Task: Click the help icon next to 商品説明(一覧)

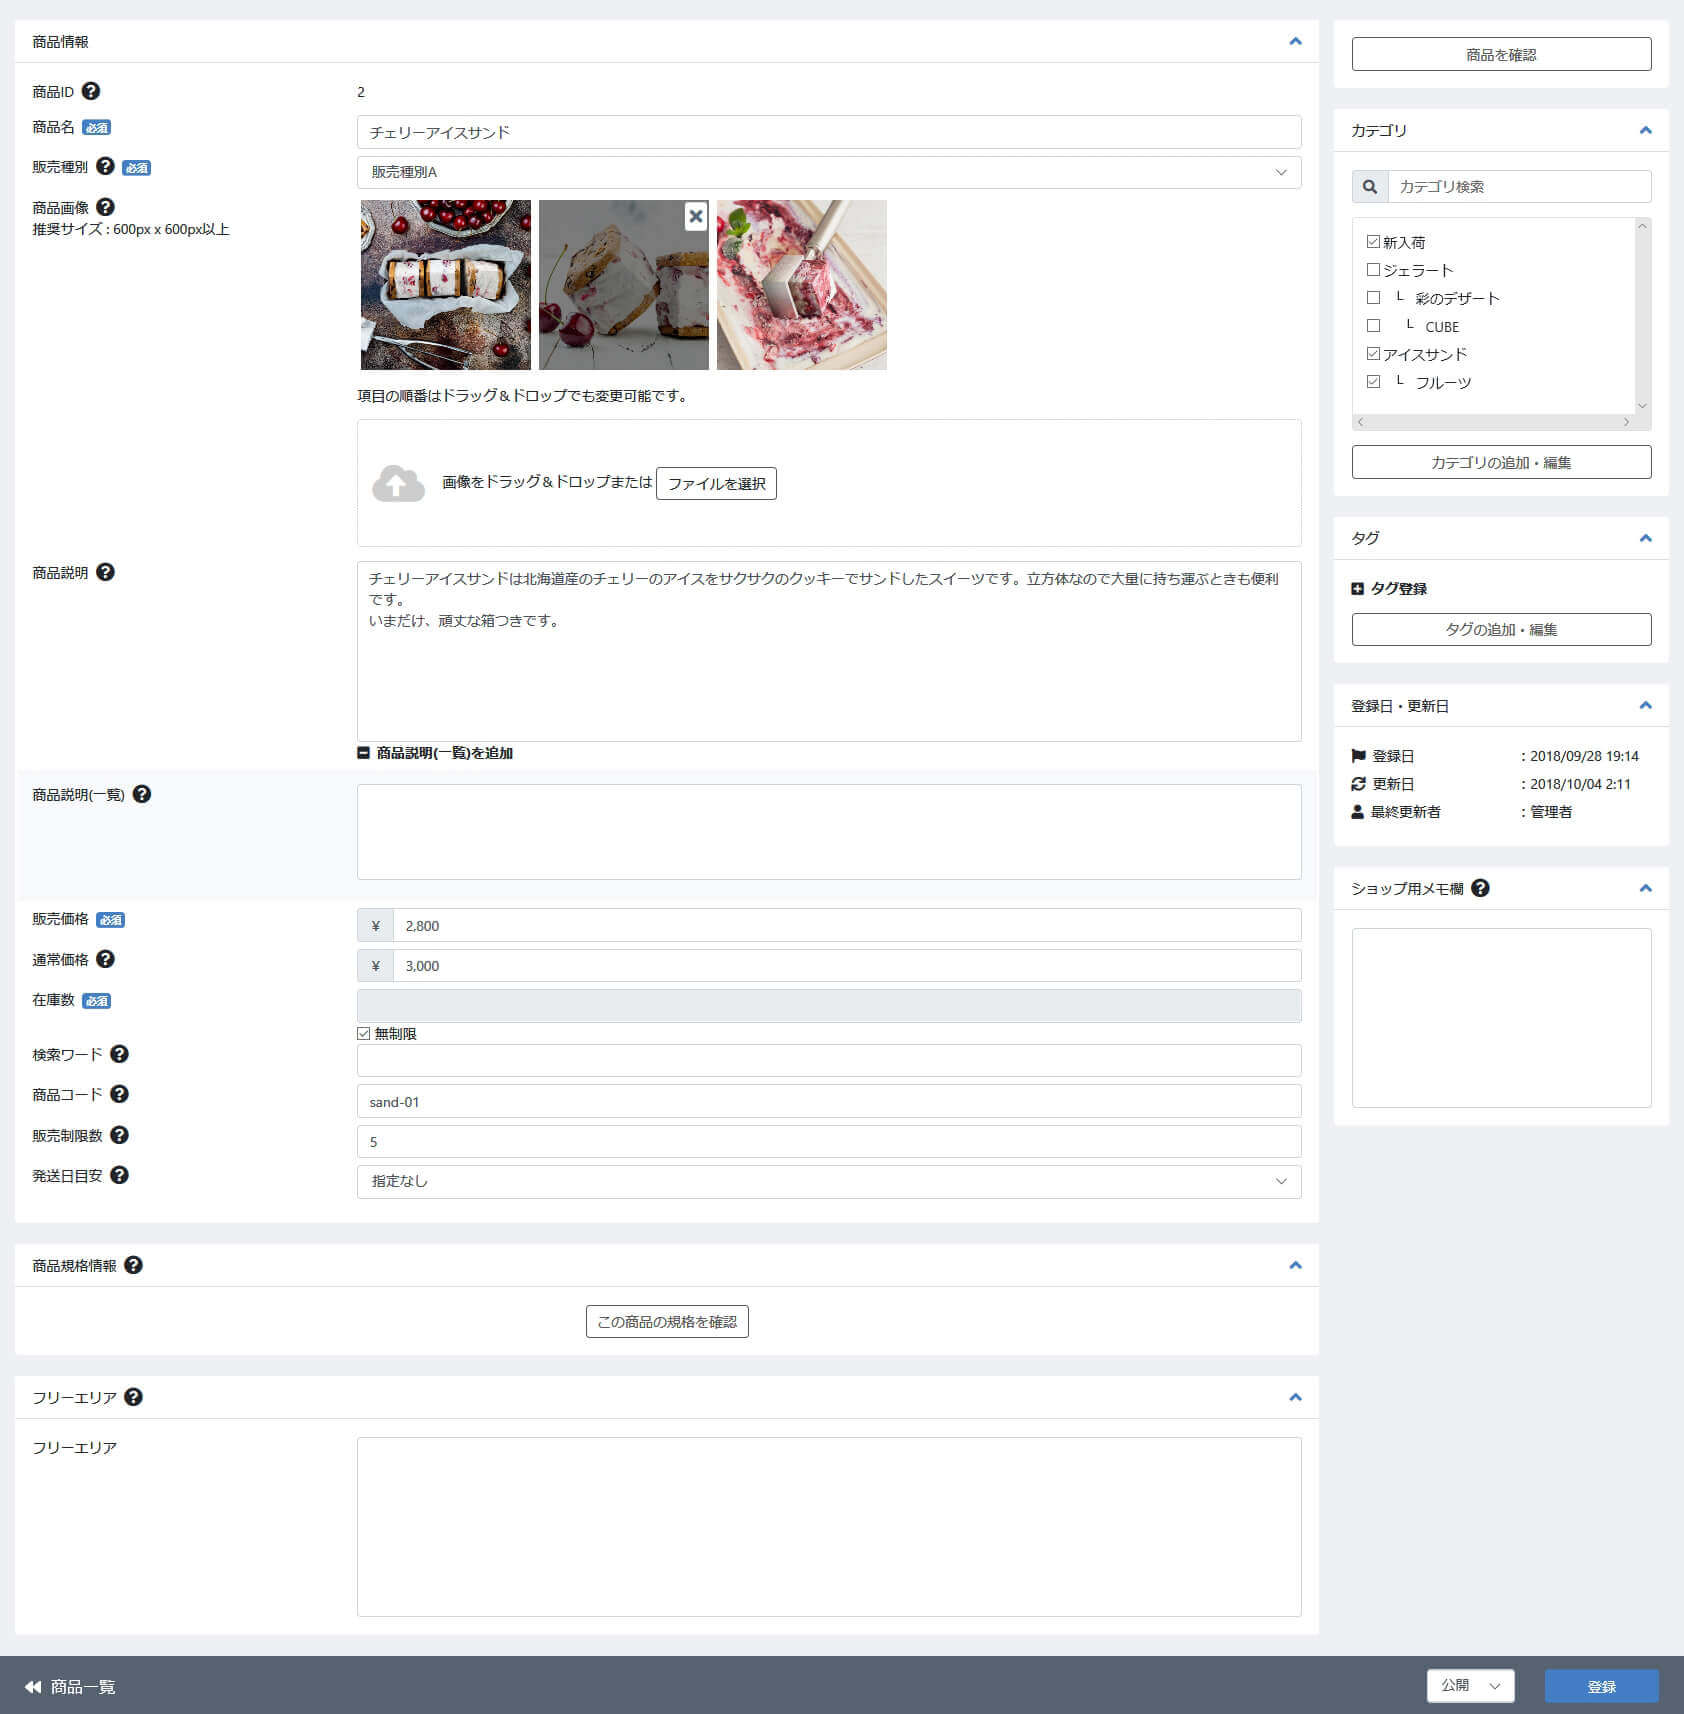Action: 141,794
